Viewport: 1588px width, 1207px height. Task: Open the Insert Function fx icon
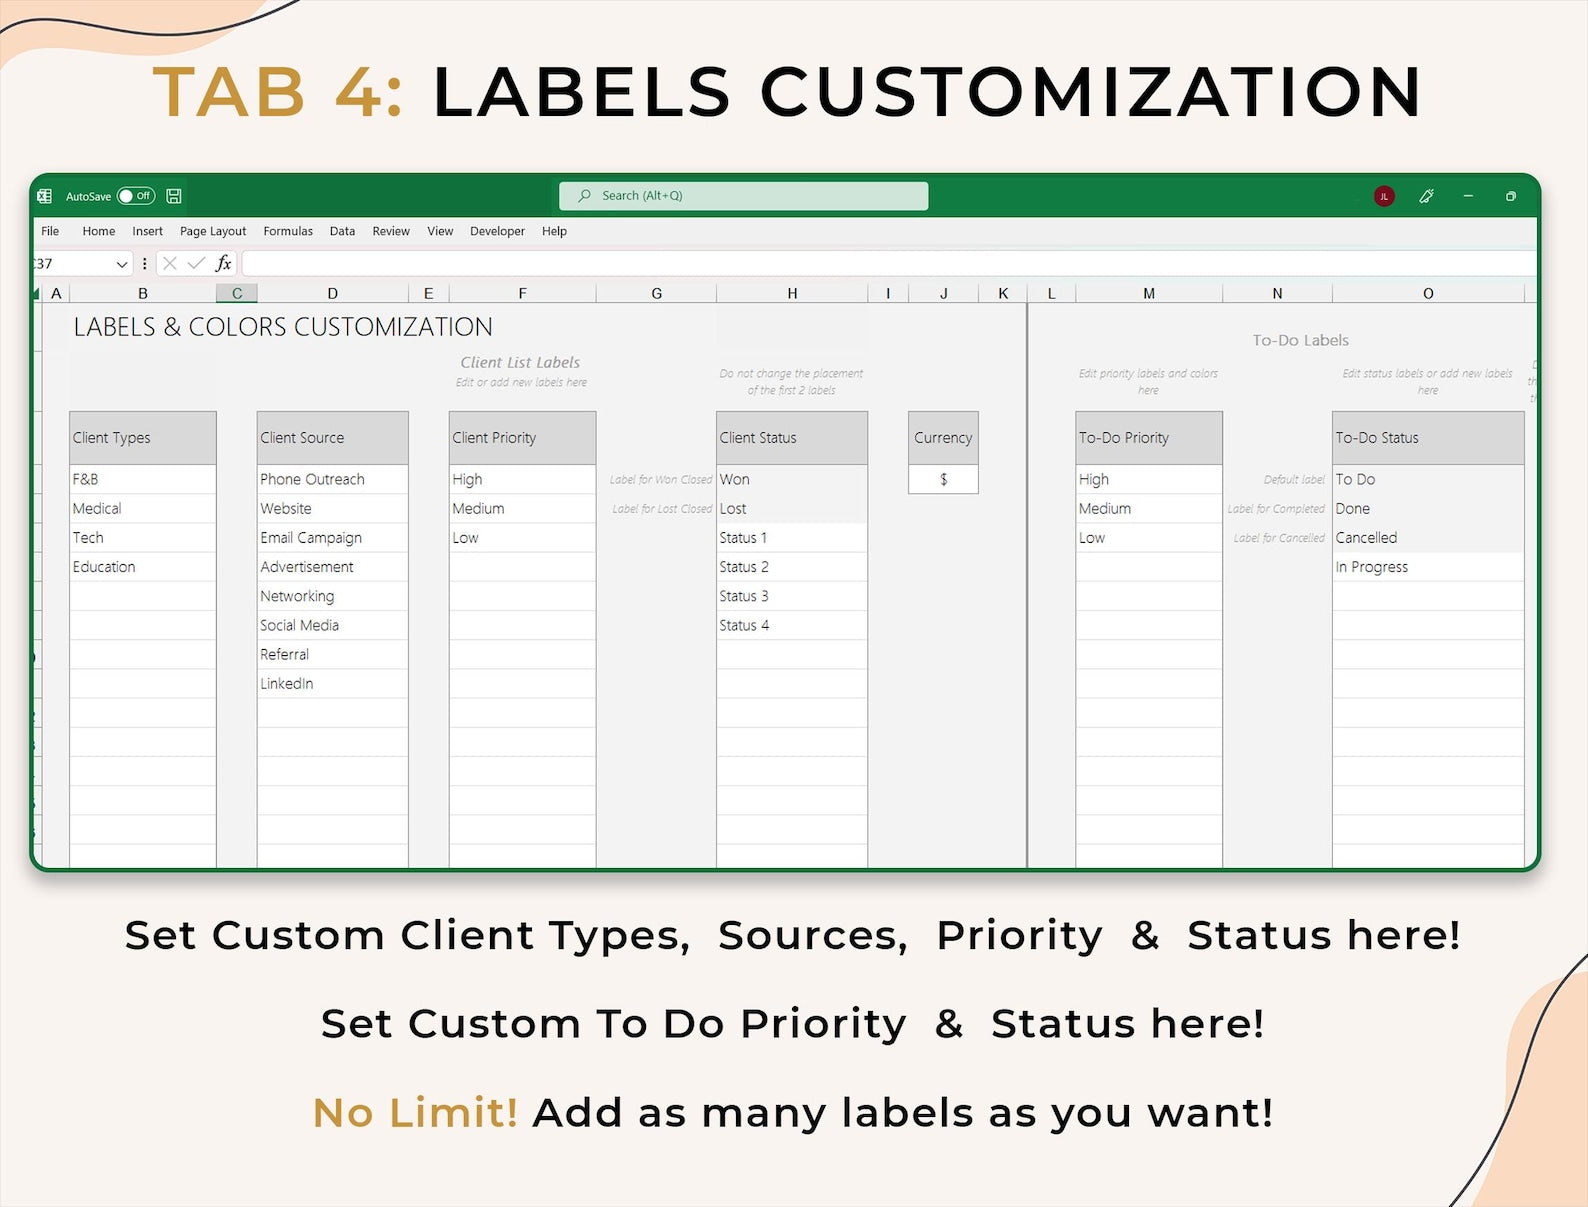coord(223,263)
